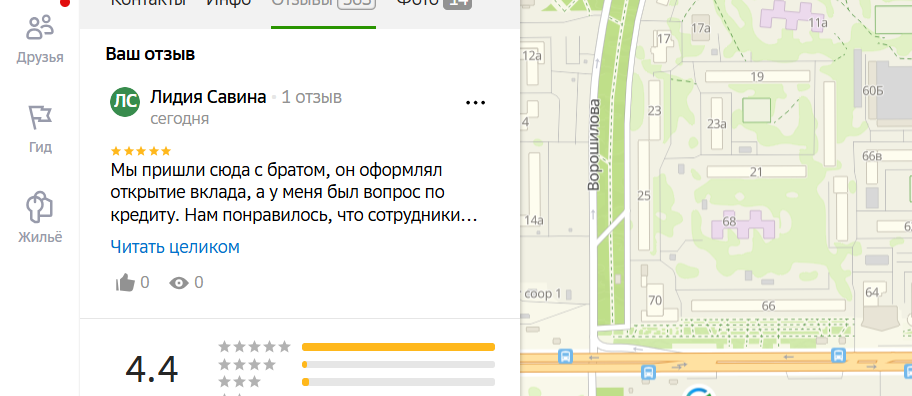Select building 25 on the map
912x396 pixels.
click(644, 195)
